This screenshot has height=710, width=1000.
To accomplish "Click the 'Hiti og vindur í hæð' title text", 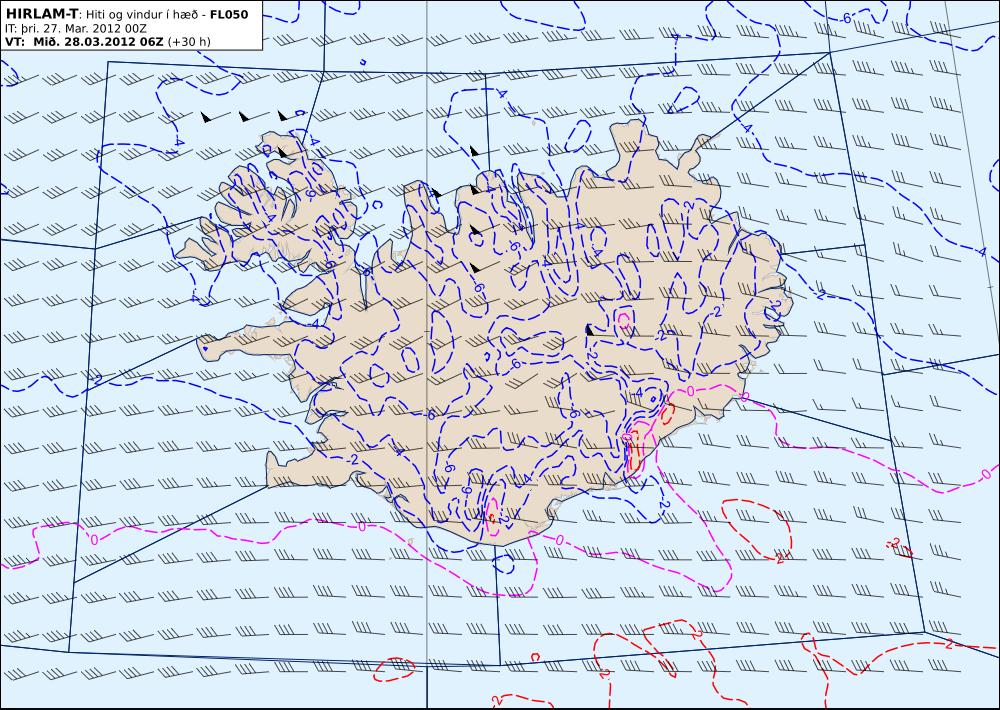I will 141,15.
